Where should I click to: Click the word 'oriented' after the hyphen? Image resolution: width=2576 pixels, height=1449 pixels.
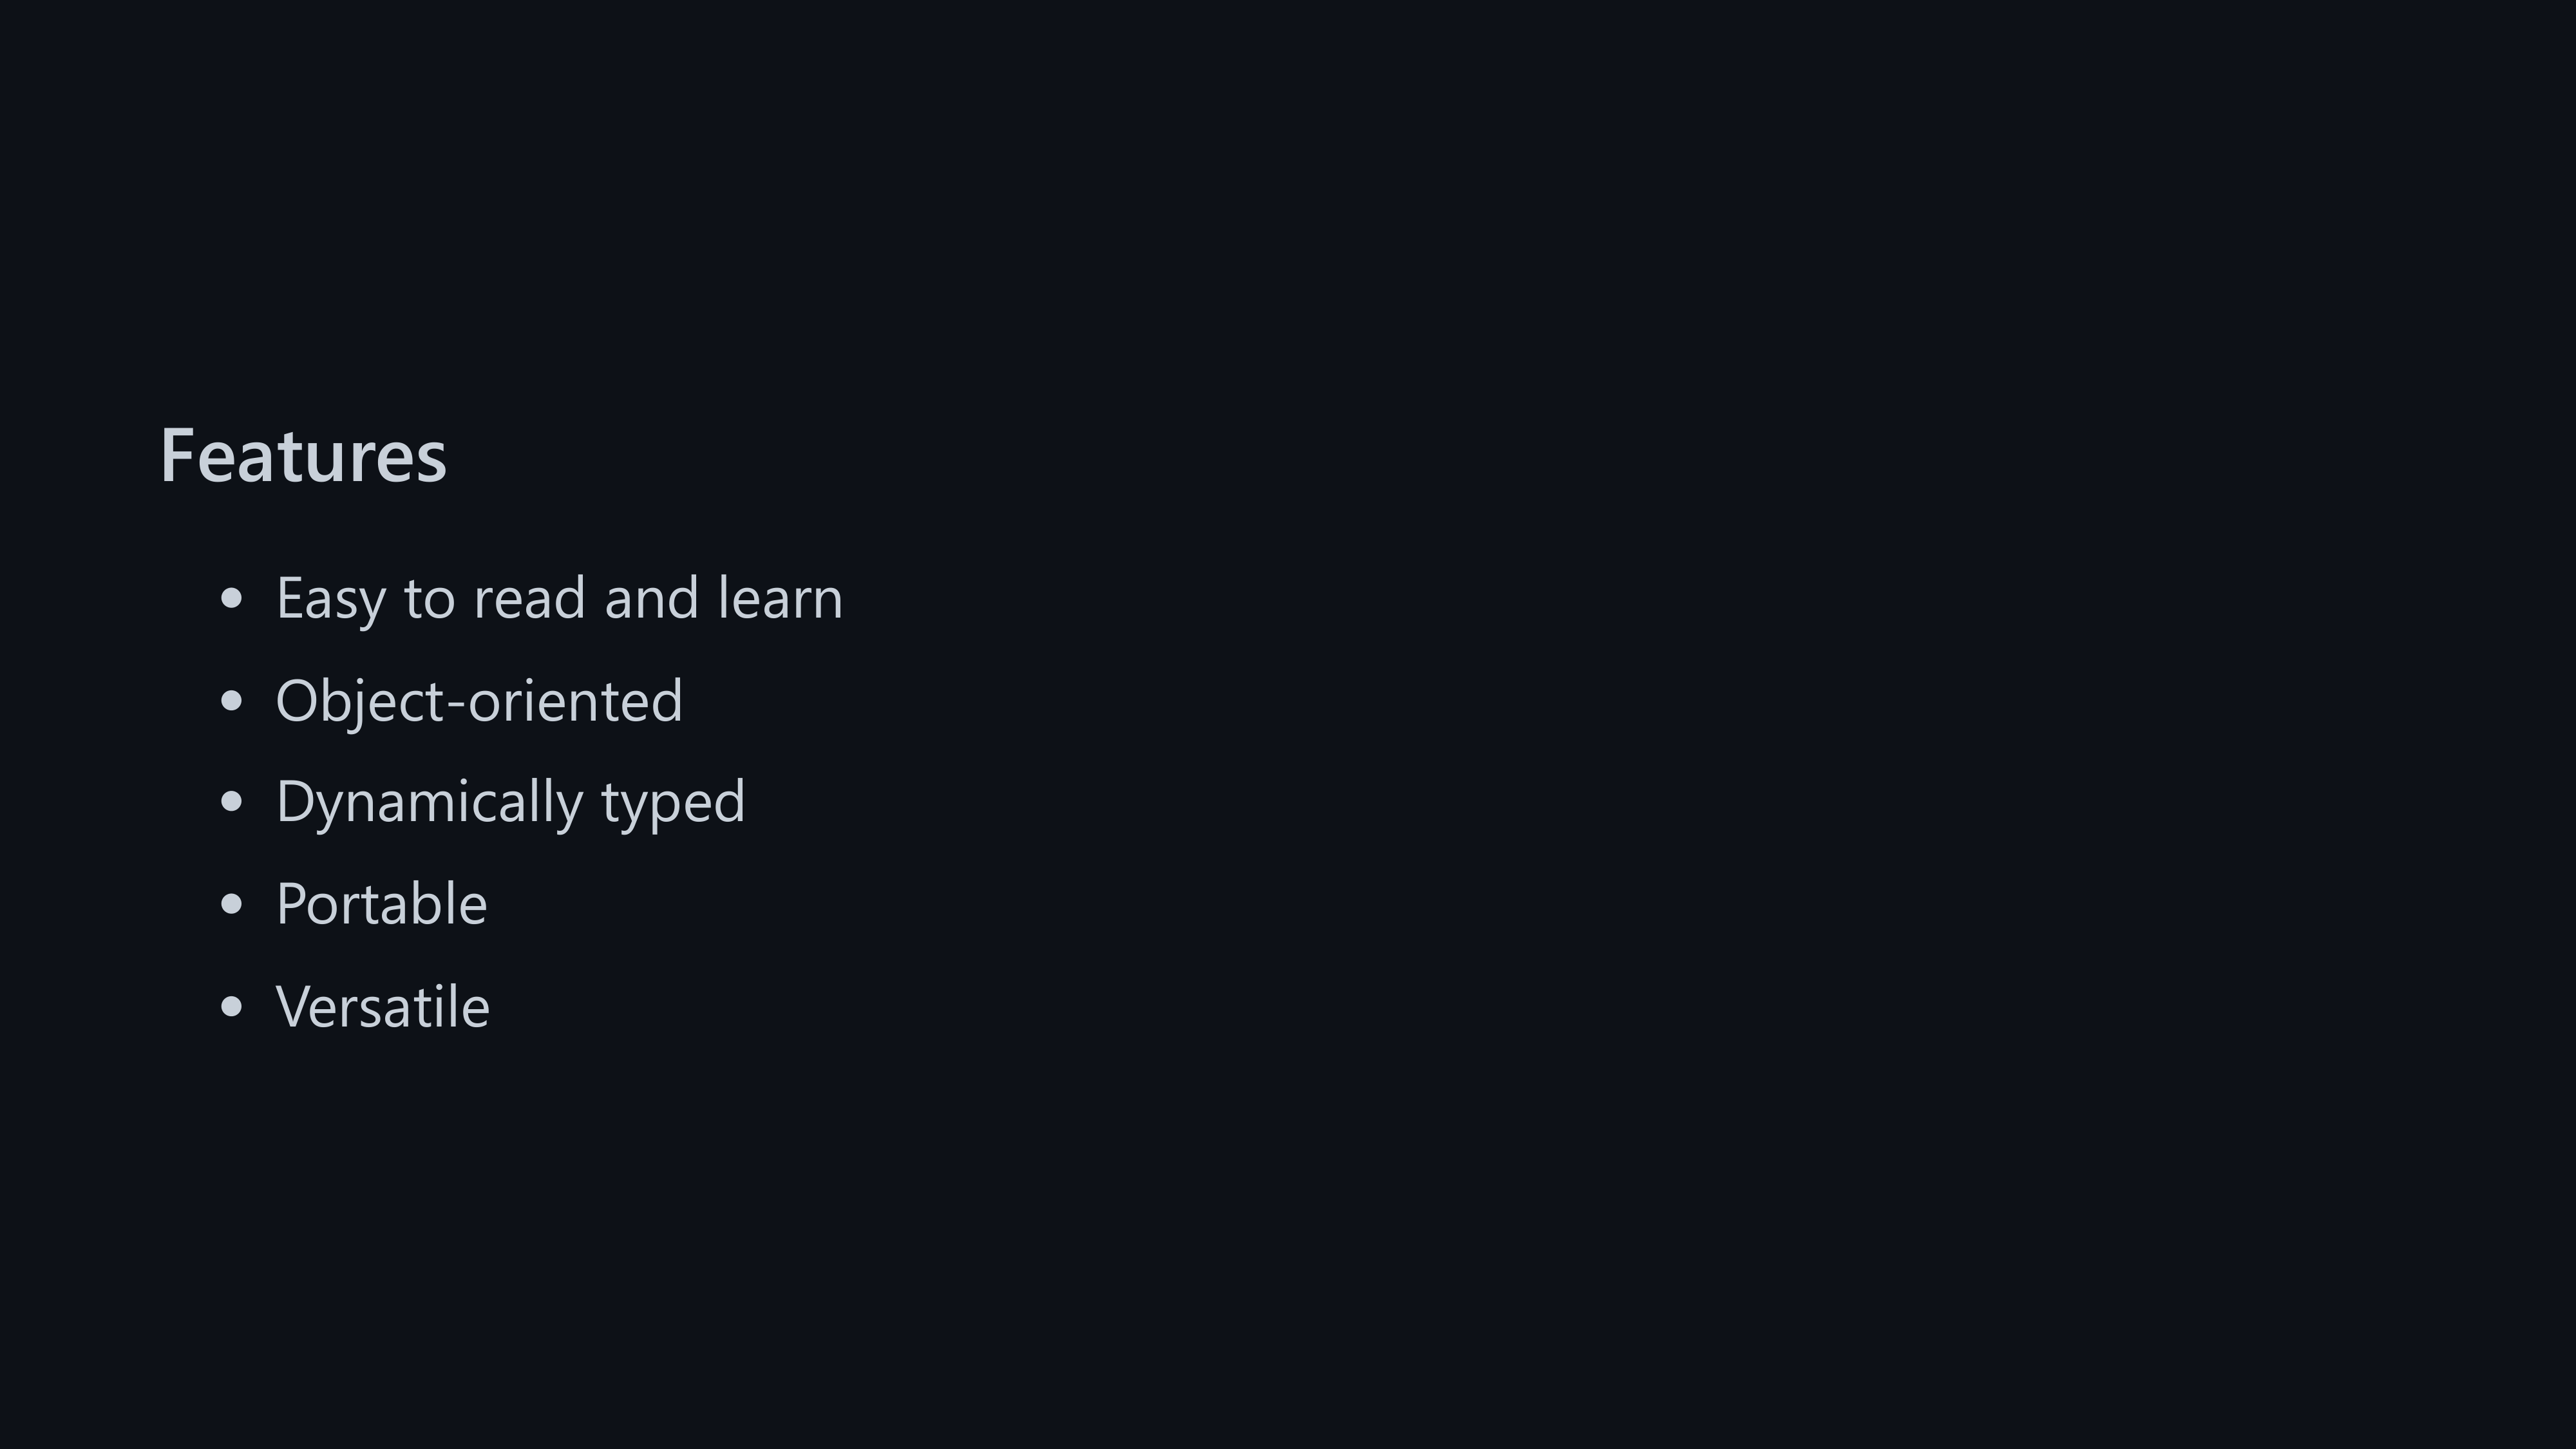(575, 701)
